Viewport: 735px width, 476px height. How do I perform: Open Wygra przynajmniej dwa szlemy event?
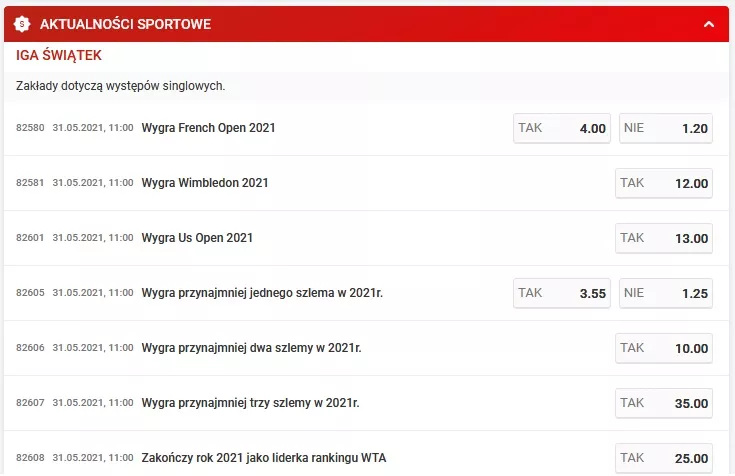point(251,348)
